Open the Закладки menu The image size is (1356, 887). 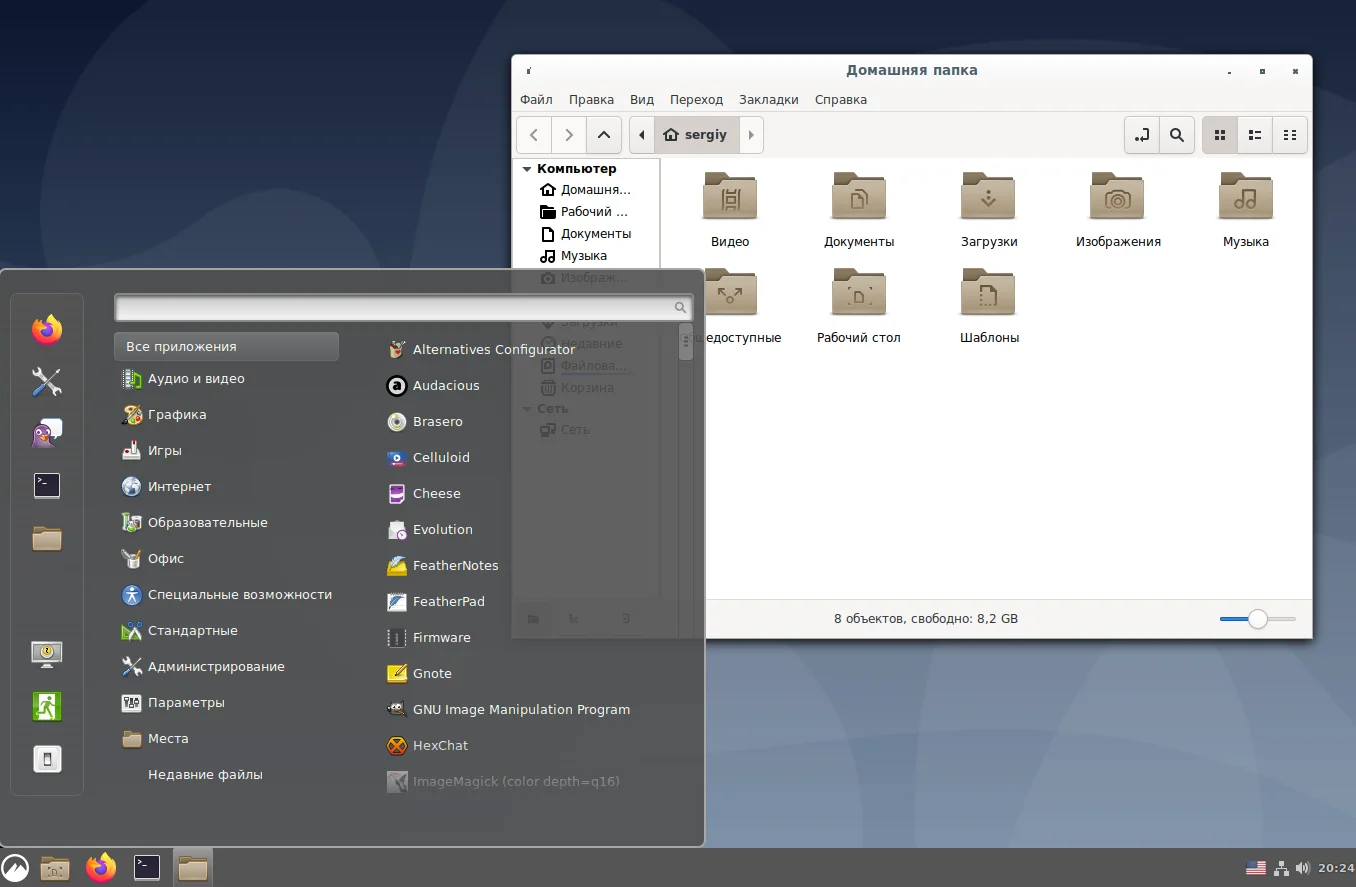768,100
